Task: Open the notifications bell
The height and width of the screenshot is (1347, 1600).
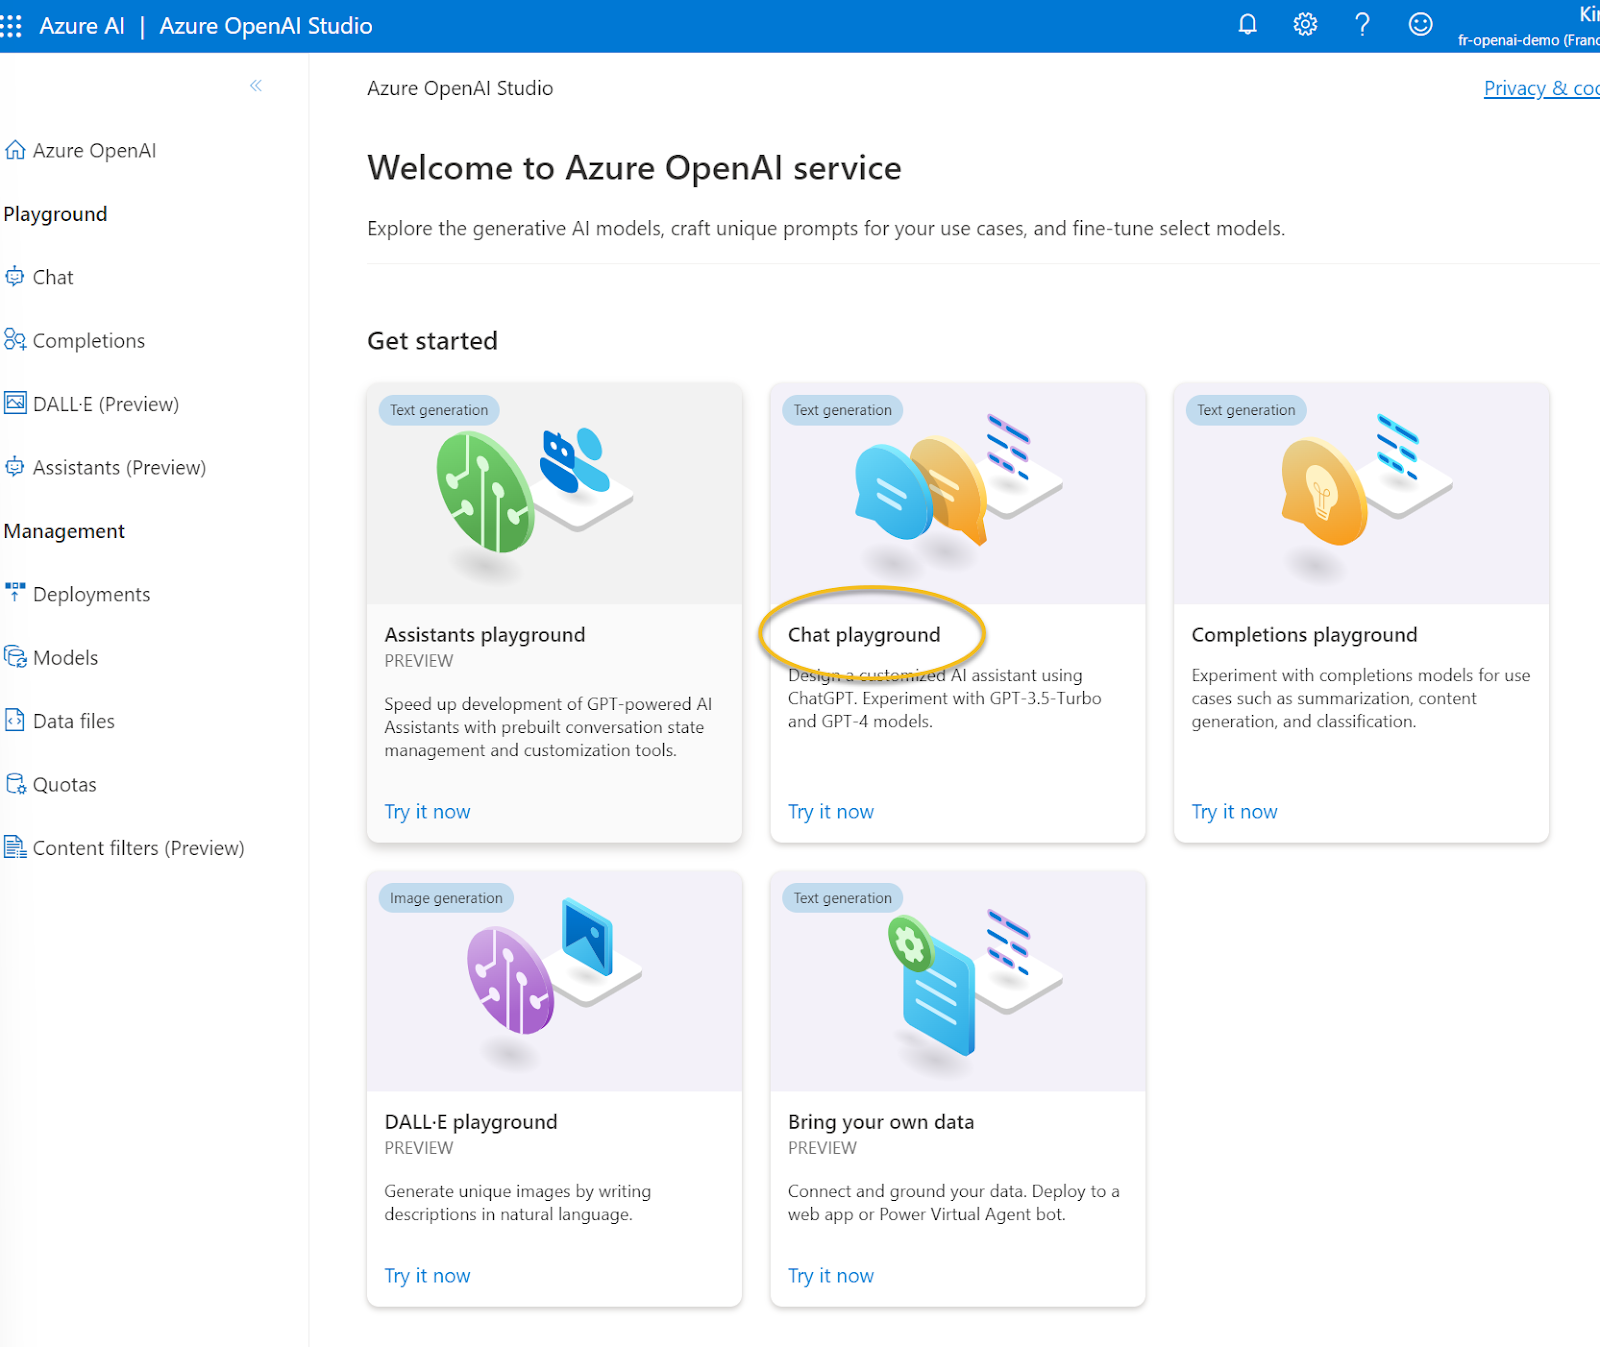Action: pyautogui.click(x=1247, y=24)
